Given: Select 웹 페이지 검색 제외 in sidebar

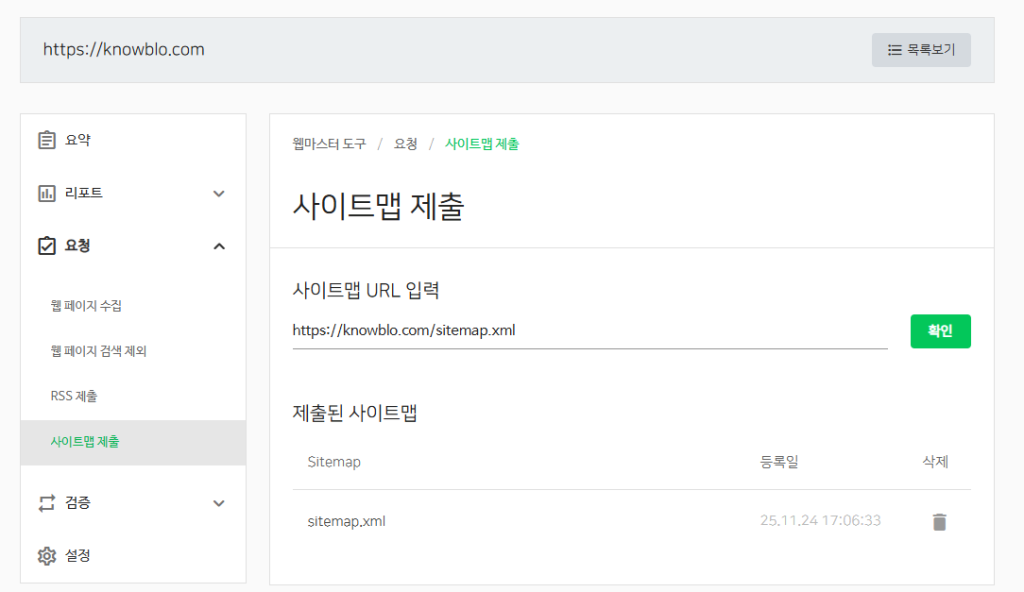Looking at the screenshot, I should pos(98,351).
